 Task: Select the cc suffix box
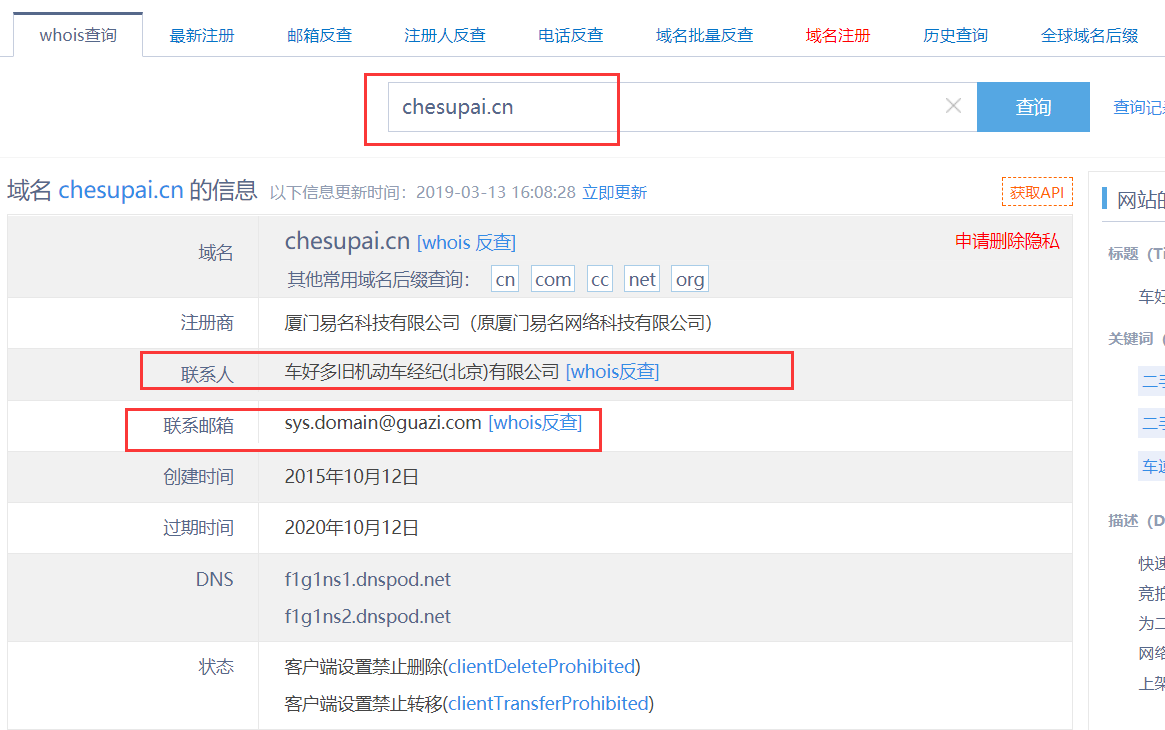click(x=600, y=279)
